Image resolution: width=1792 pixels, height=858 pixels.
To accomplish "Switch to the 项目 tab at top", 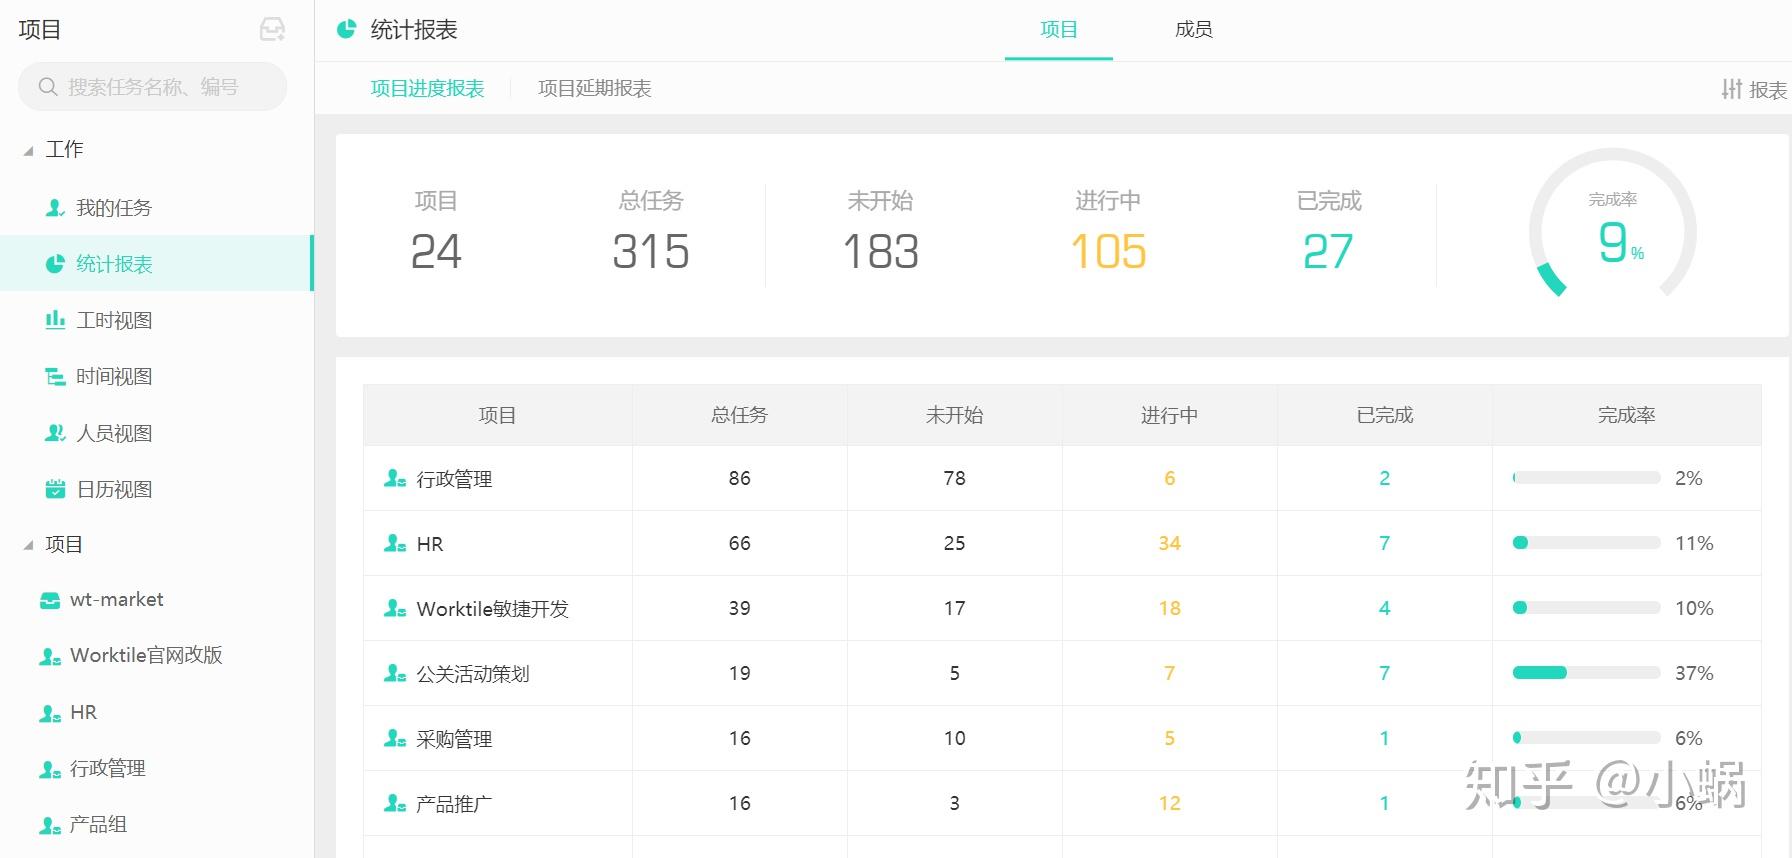I will (1059, 30).
